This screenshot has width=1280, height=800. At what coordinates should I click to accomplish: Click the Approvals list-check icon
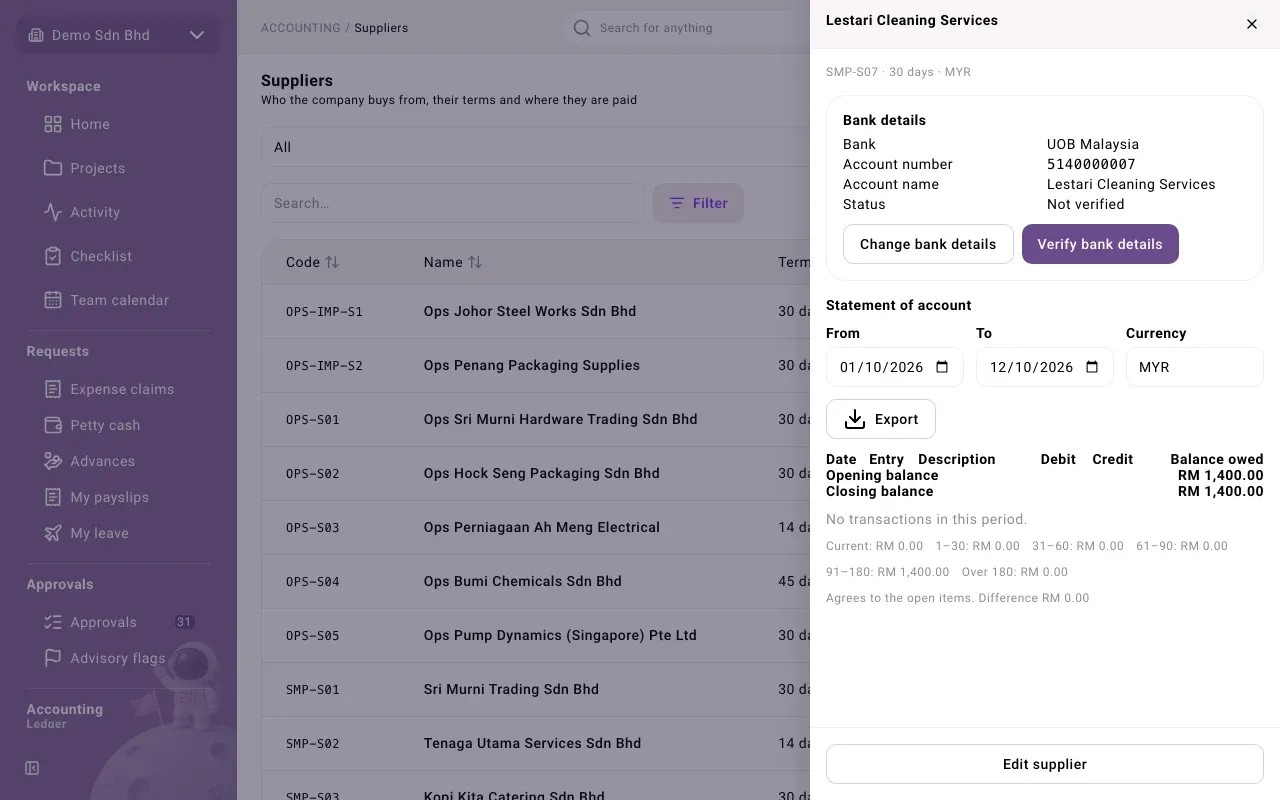(x=53, y=622)
